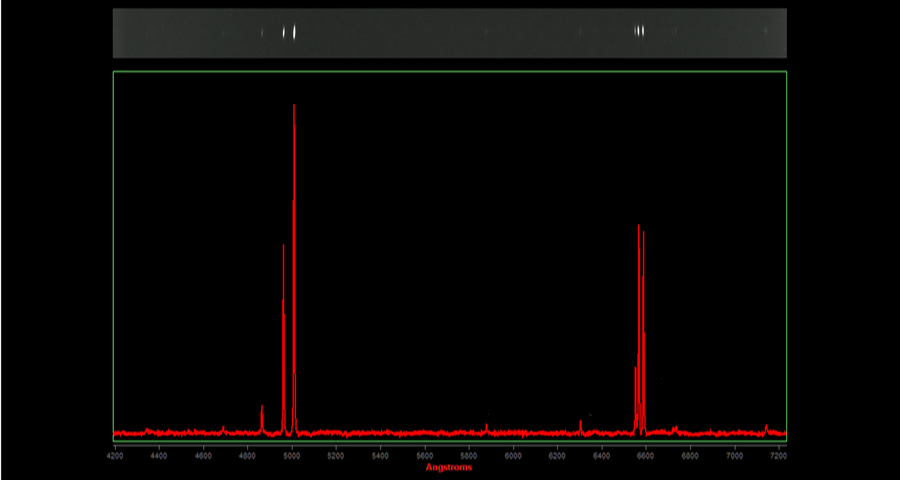The image size is (900, 480).
Task: Click the small peak near 4861 Angstroms
Action: 262,407
